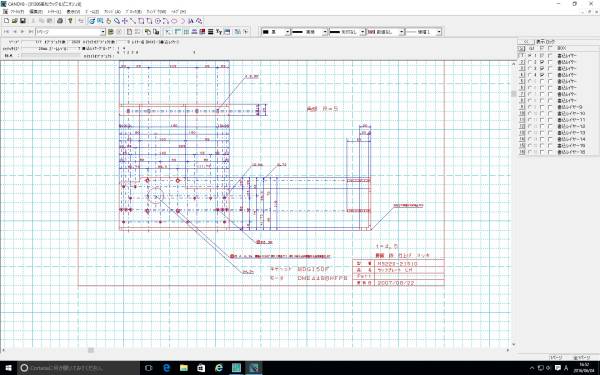
Task: Open the line width dropdown
Action: pos(439,32)
